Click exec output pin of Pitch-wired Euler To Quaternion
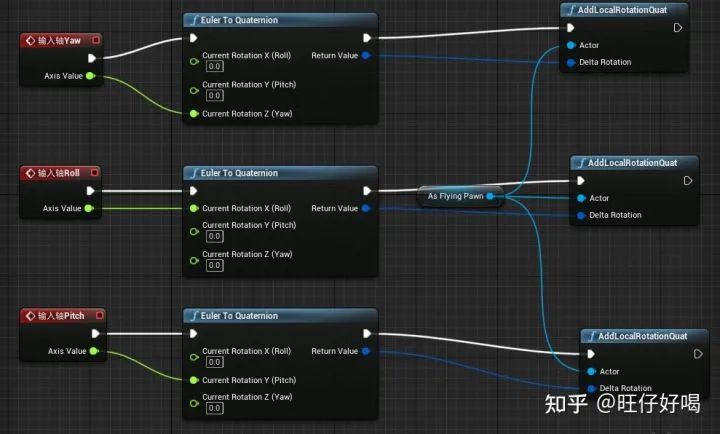Image resolution: width=720 pixels, height=434 pixels. pyautogui.click(x=367, y=333)
